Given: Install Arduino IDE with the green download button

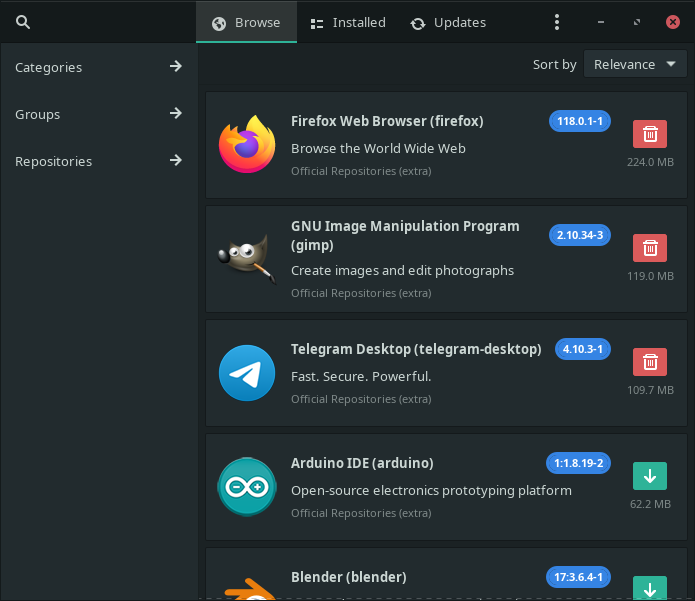Looking at the screenshot, I should pos(650,476).
